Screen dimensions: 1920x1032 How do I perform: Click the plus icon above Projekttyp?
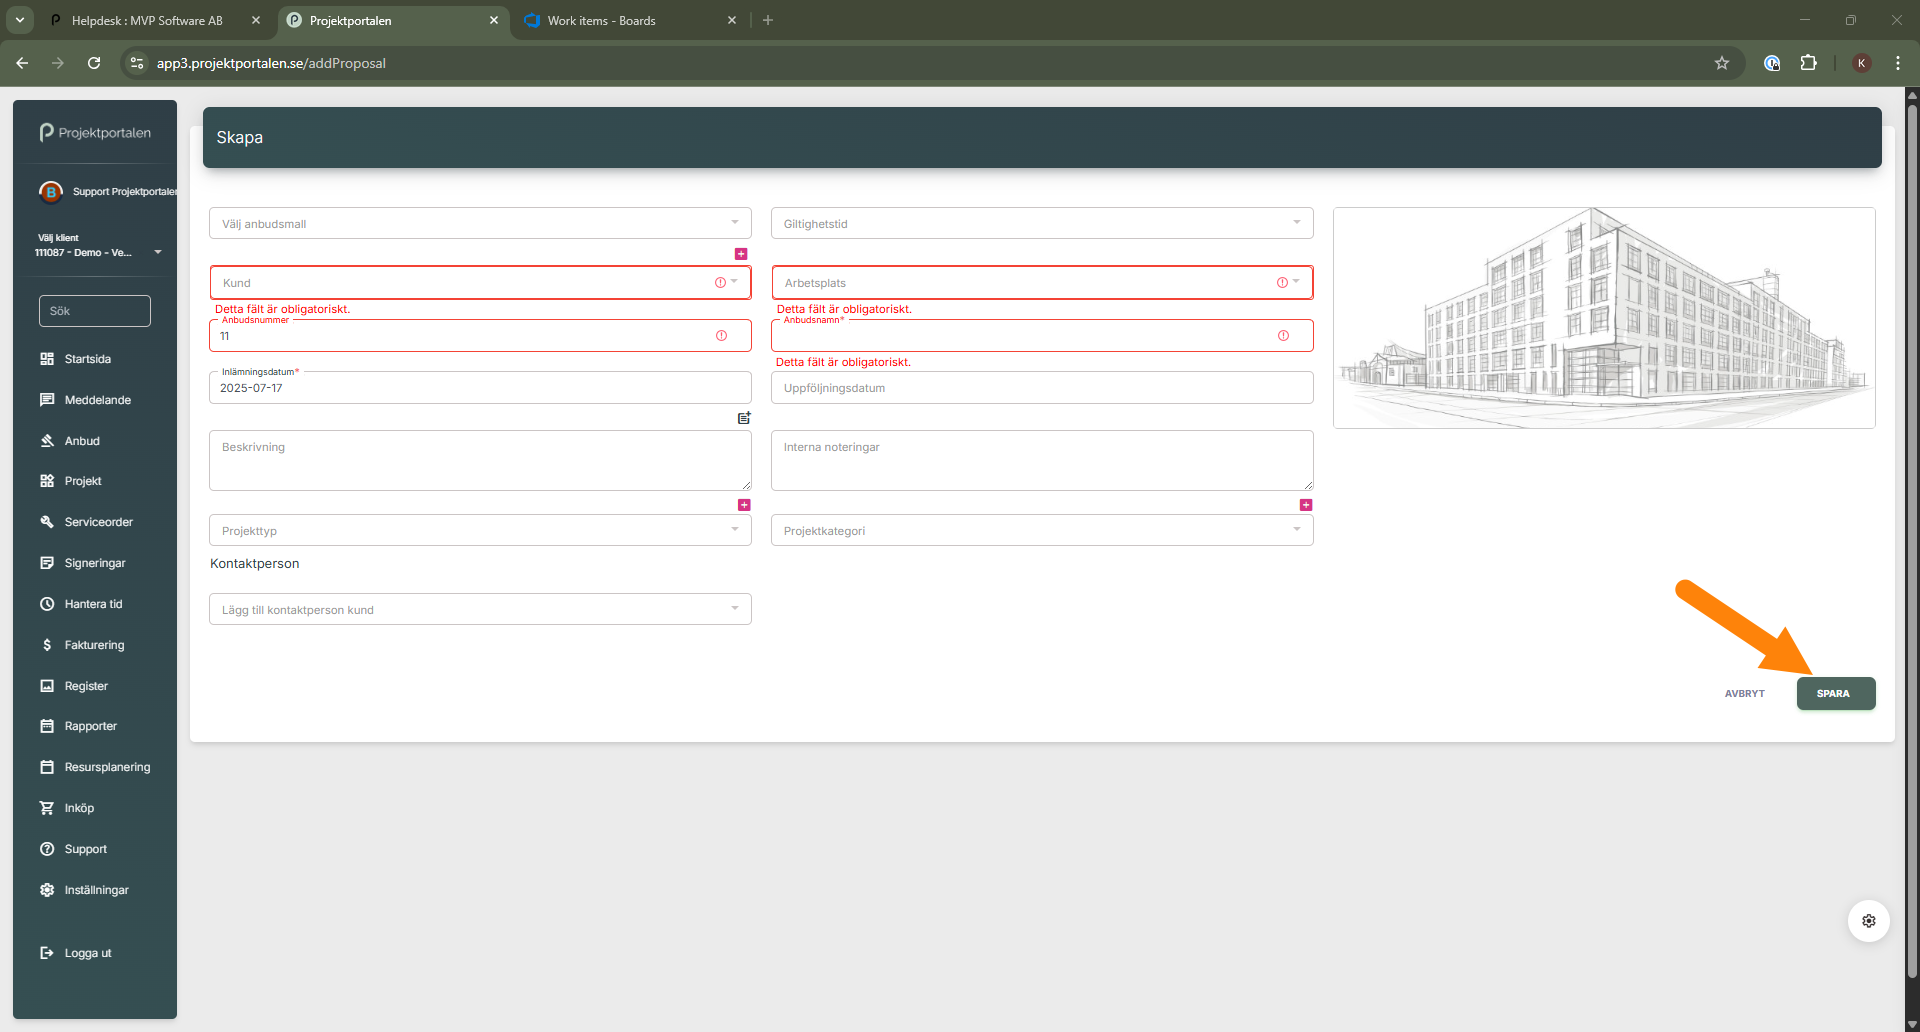coord(744,505)
